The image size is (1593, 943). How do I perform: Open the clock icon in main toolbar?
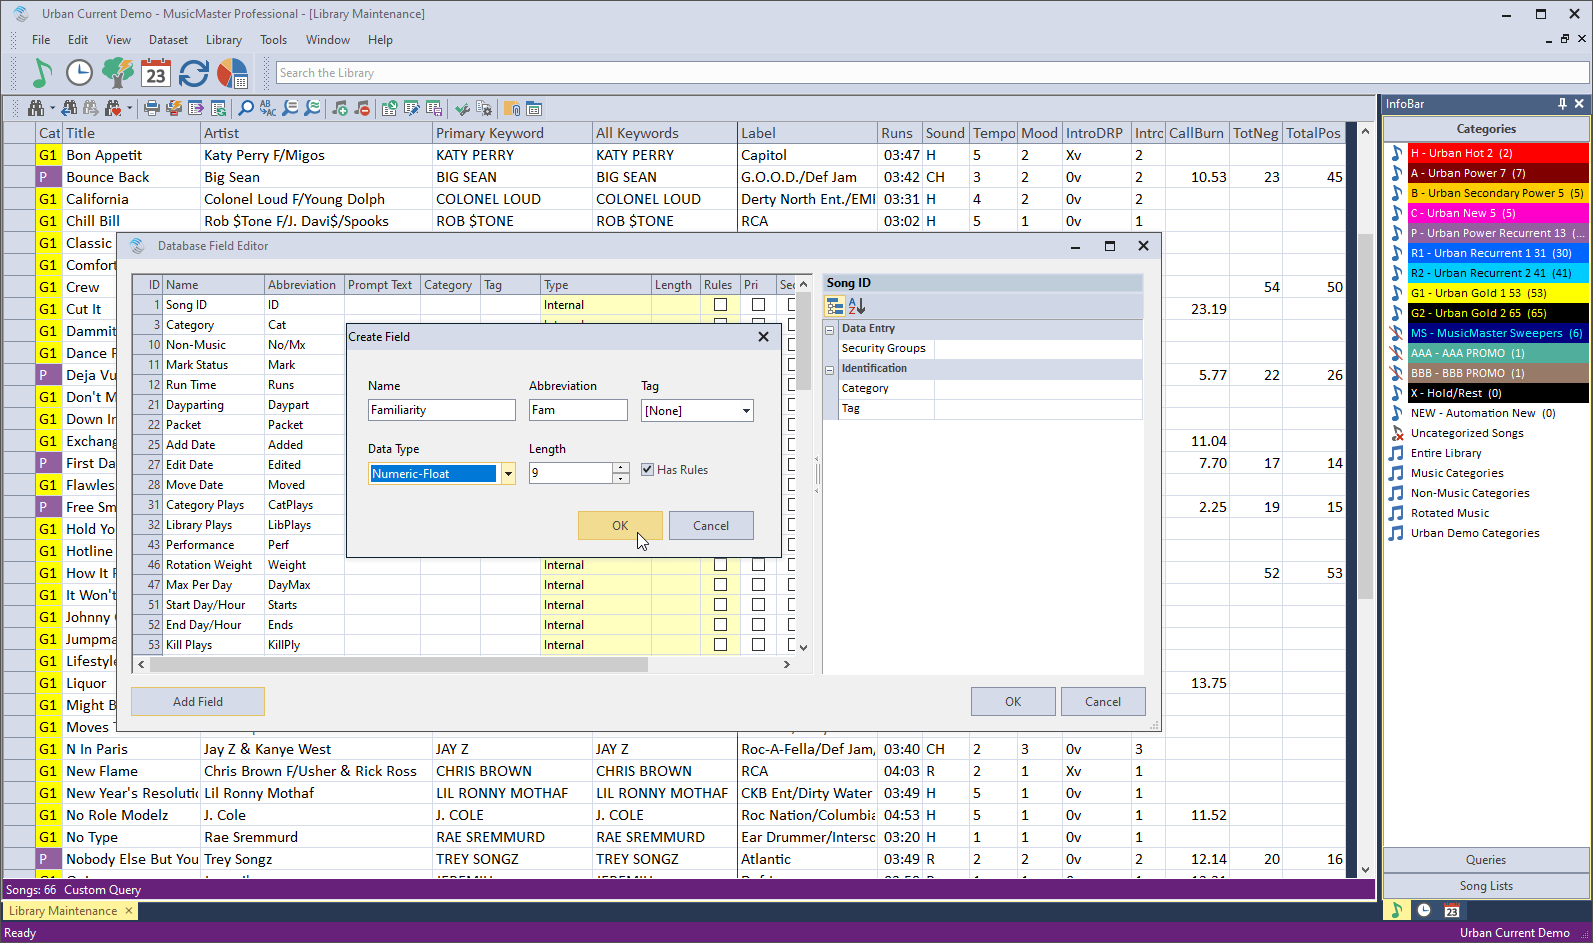point(79,73)
